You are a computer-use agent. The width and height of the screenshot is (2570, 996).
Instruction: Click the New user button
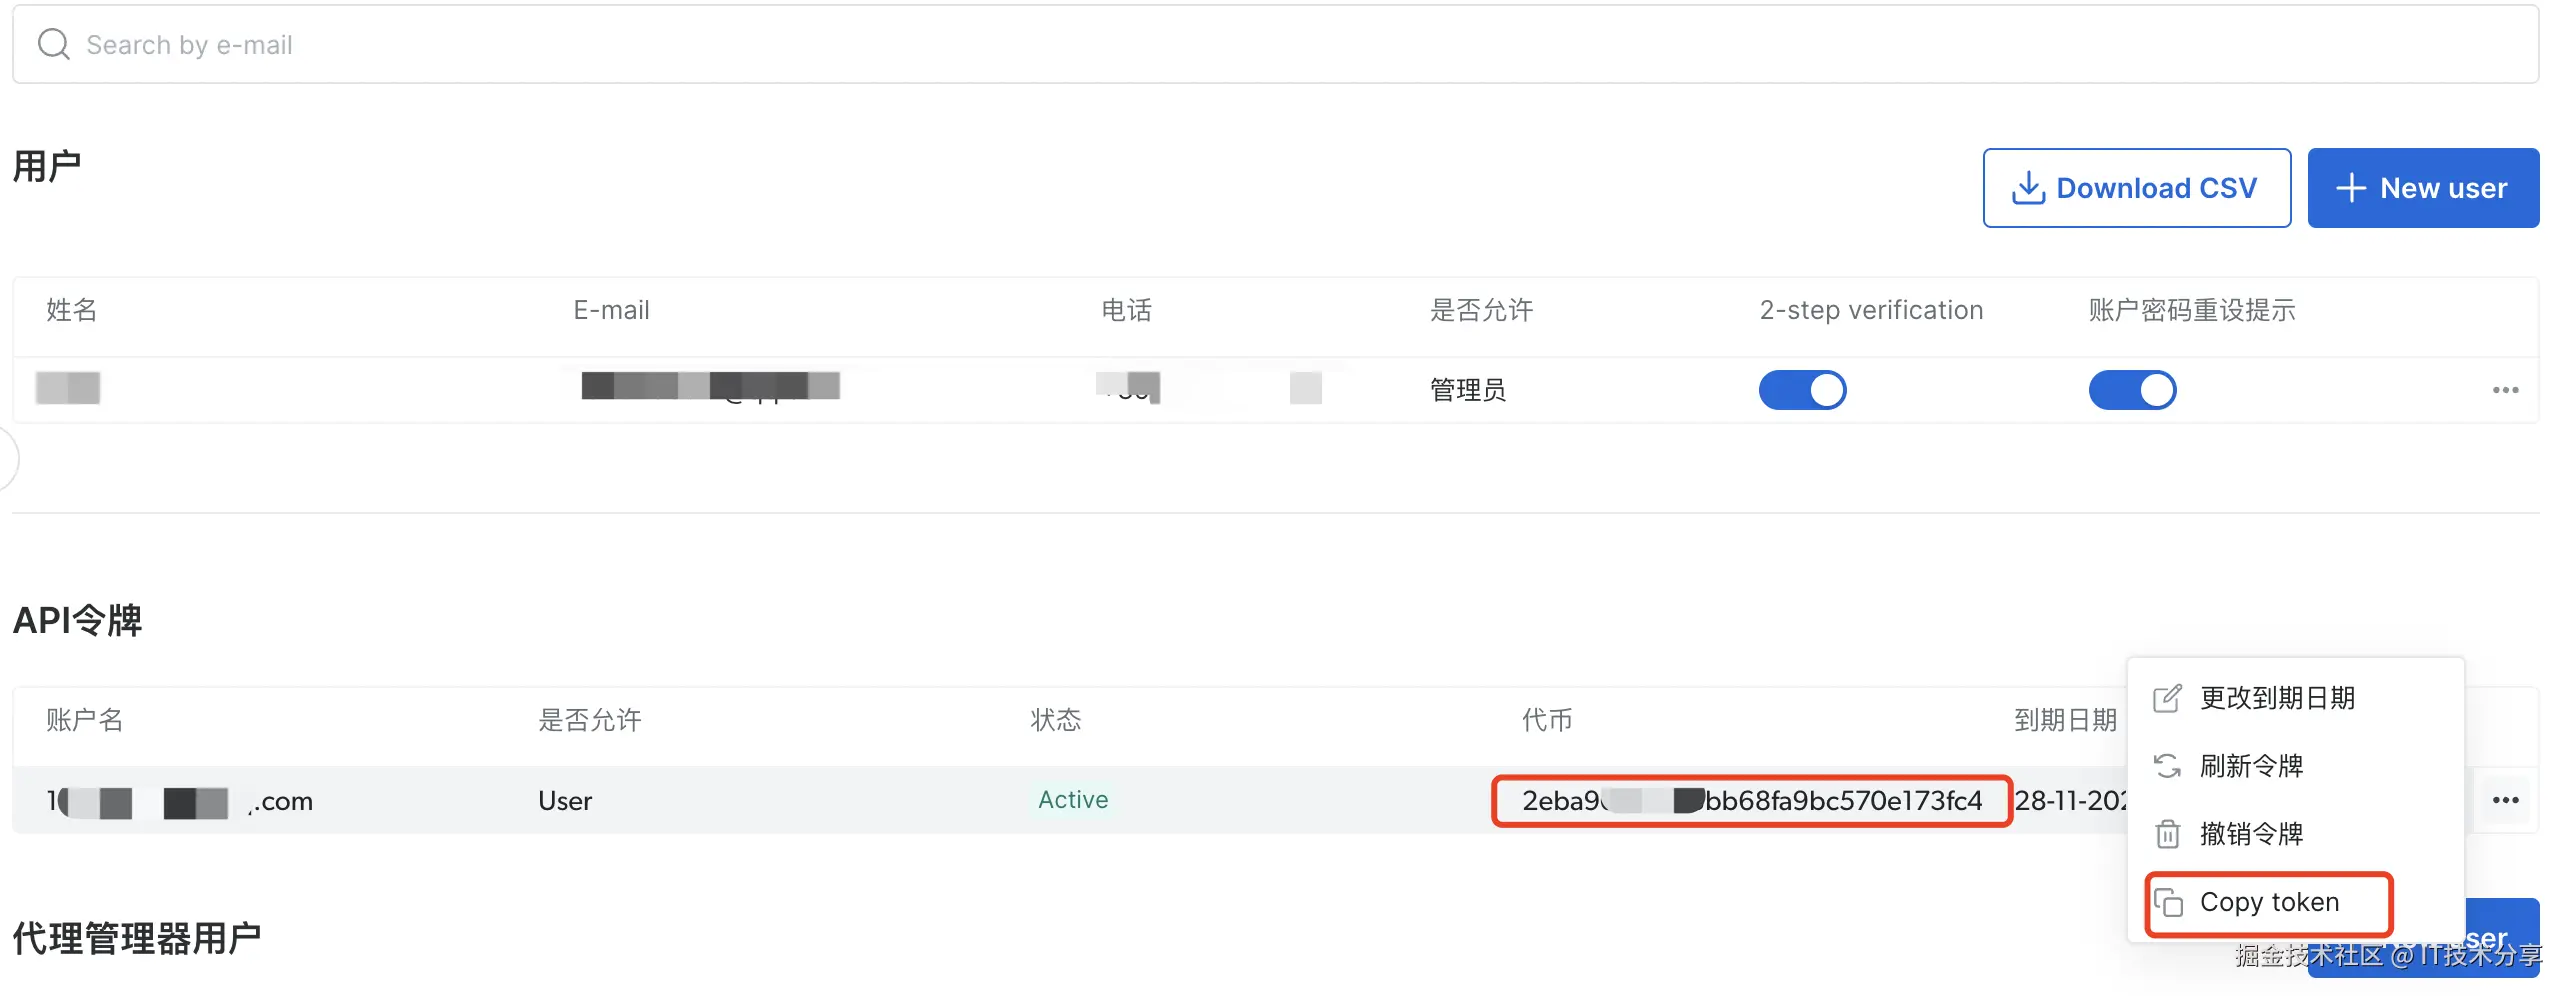[x=2422, y=188]
